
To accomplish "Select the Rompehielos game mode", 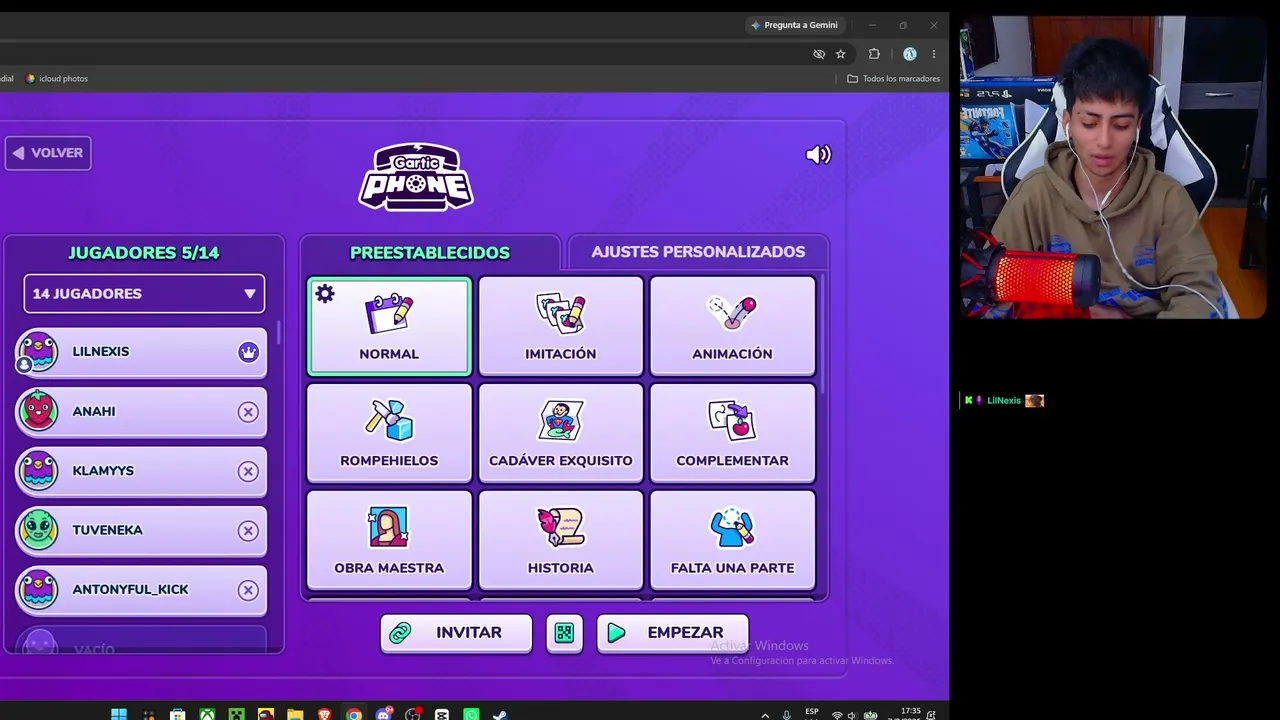I will 389,433.
